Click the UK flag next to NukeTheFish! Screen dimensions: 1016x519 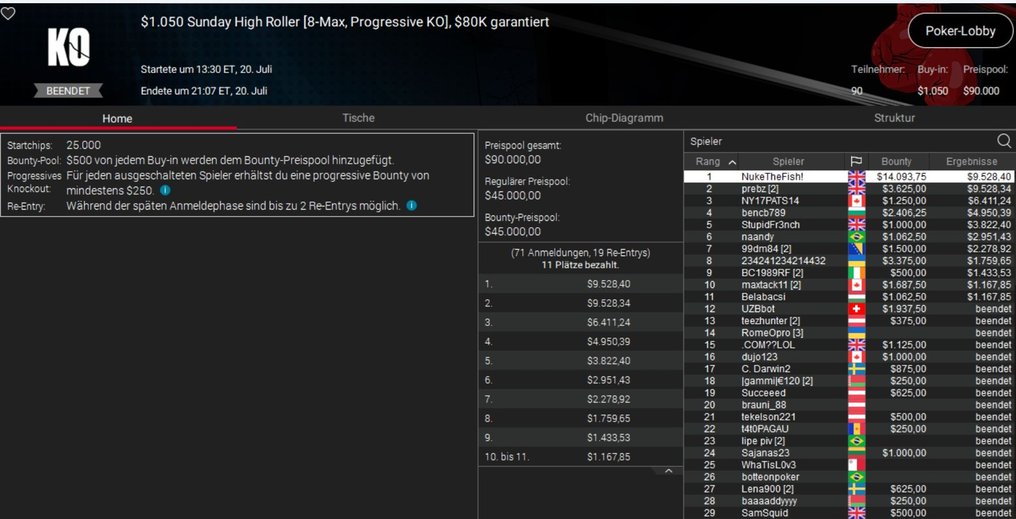coord(856,176)
